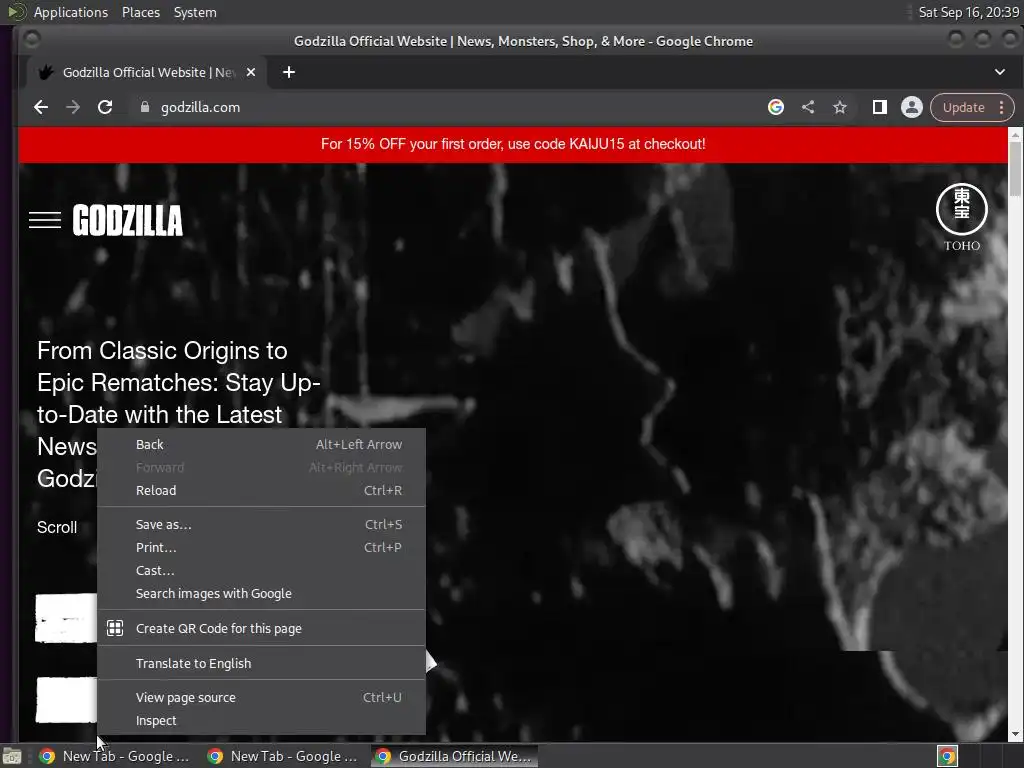
Task: Click the Chrome tray icon at bottom right
Action: point(948,756)
